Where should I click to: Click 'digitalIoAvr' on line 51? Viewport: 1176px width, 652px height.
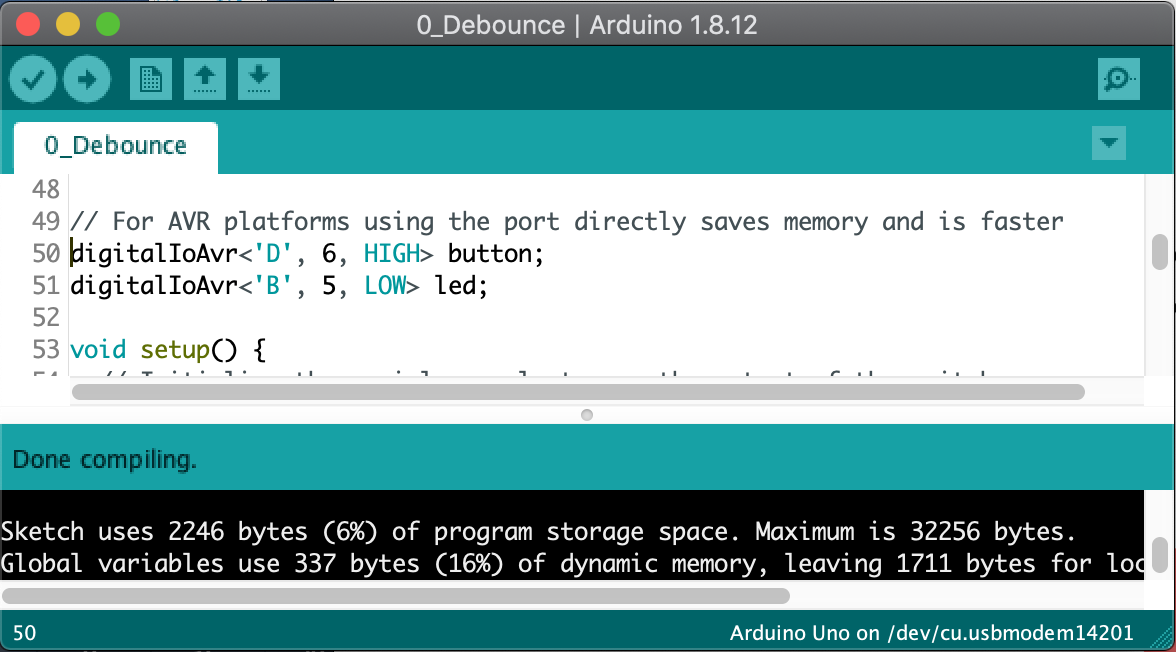(154, 286)
